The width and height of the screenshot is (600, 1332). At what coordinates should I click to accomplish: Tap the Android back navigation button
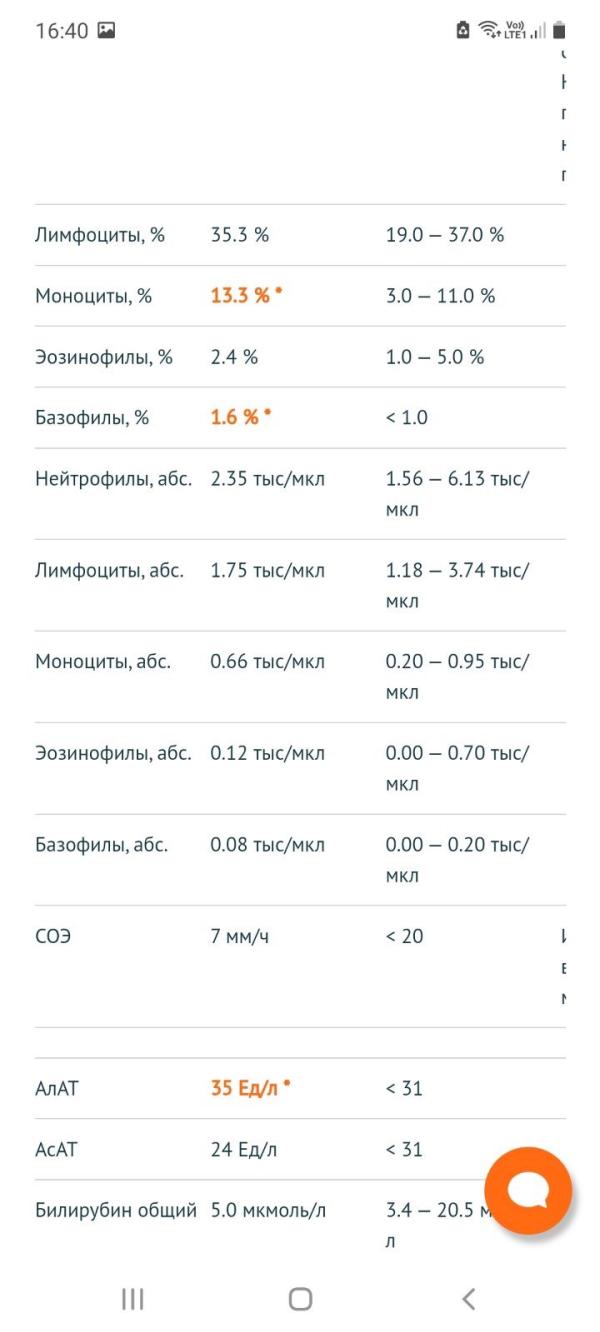pyautogui.click(x=468, y=1298)
